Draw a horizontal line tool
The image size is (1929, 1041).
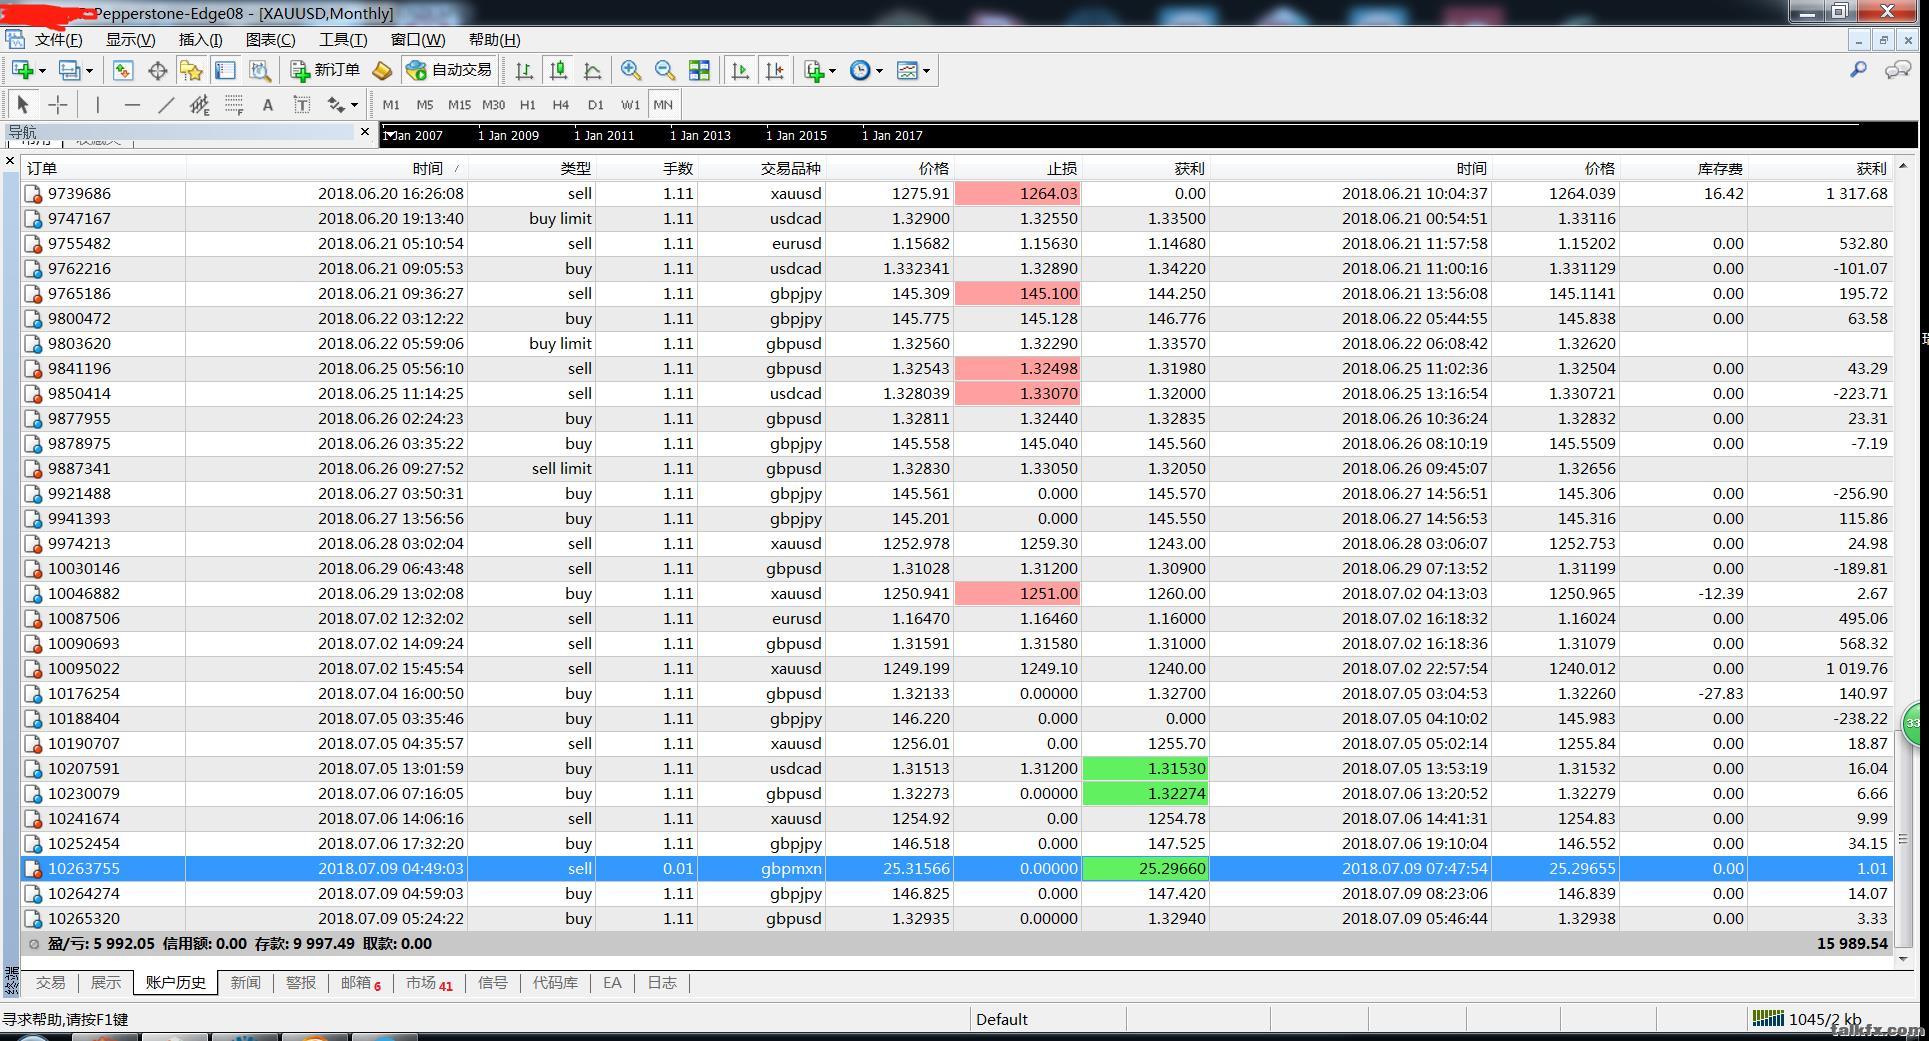(x=131, y=104)
